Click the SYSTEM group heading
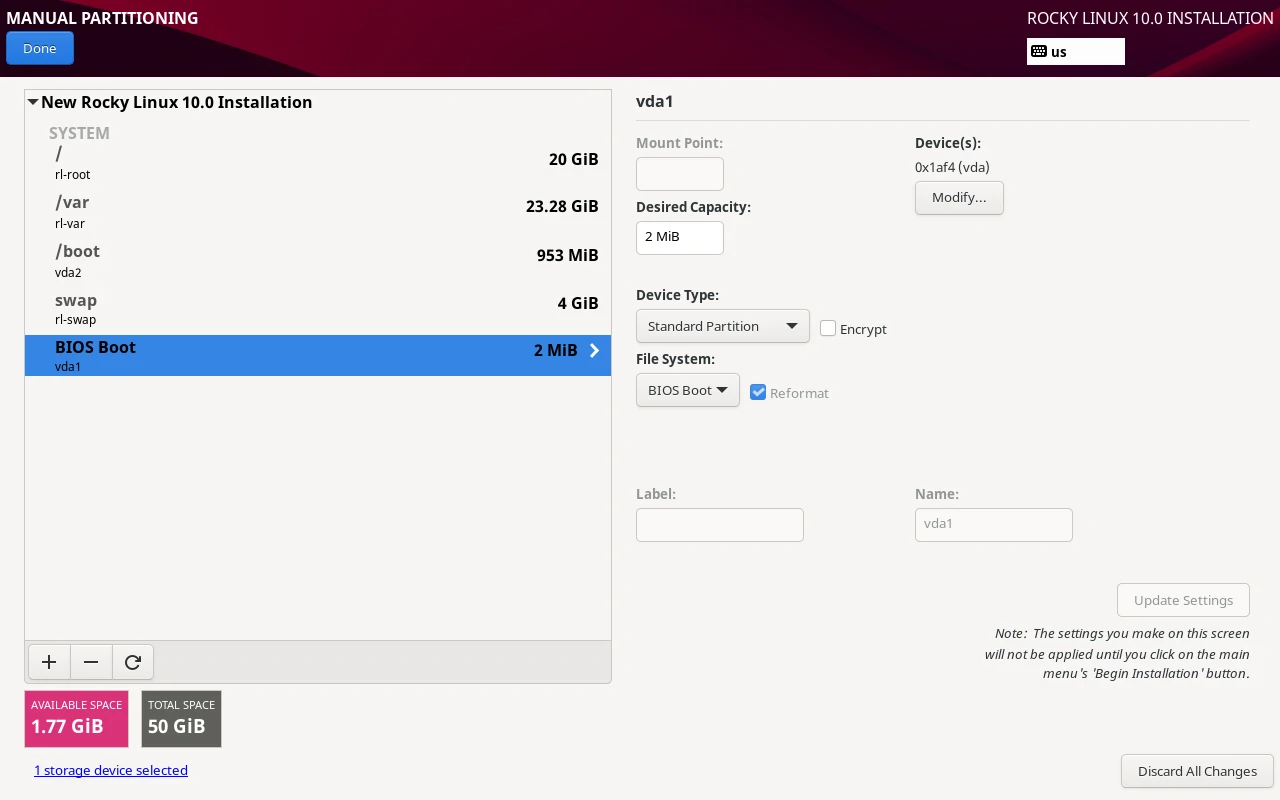The image size is (1280, 800). (x=79, y=133)
